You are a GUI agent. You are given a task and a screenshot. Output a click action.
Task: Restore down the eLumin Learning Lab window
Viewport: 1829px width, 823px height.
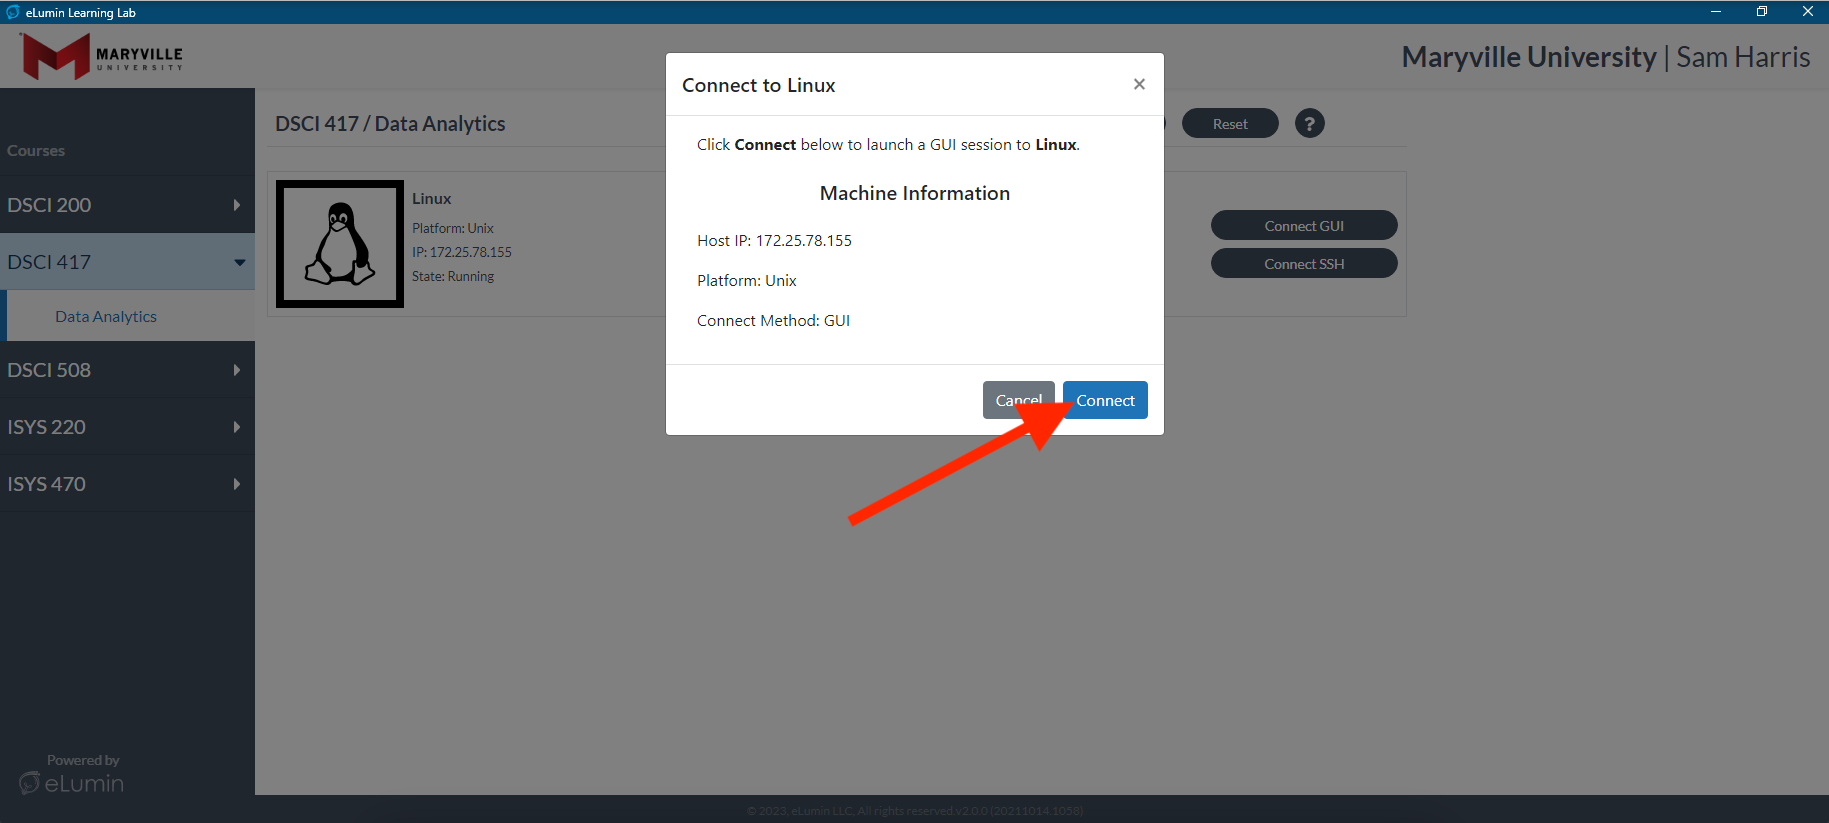[x=1762, y=12]
